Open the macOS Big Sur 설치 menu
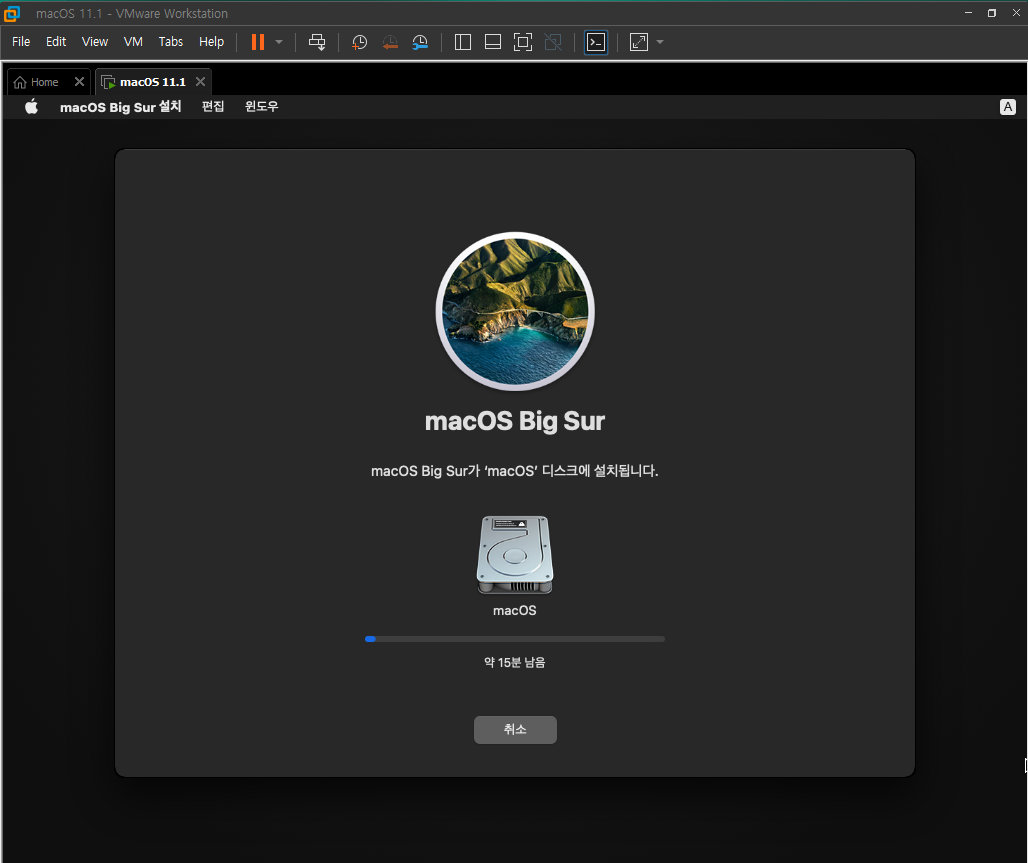 (x=121, y=107)
